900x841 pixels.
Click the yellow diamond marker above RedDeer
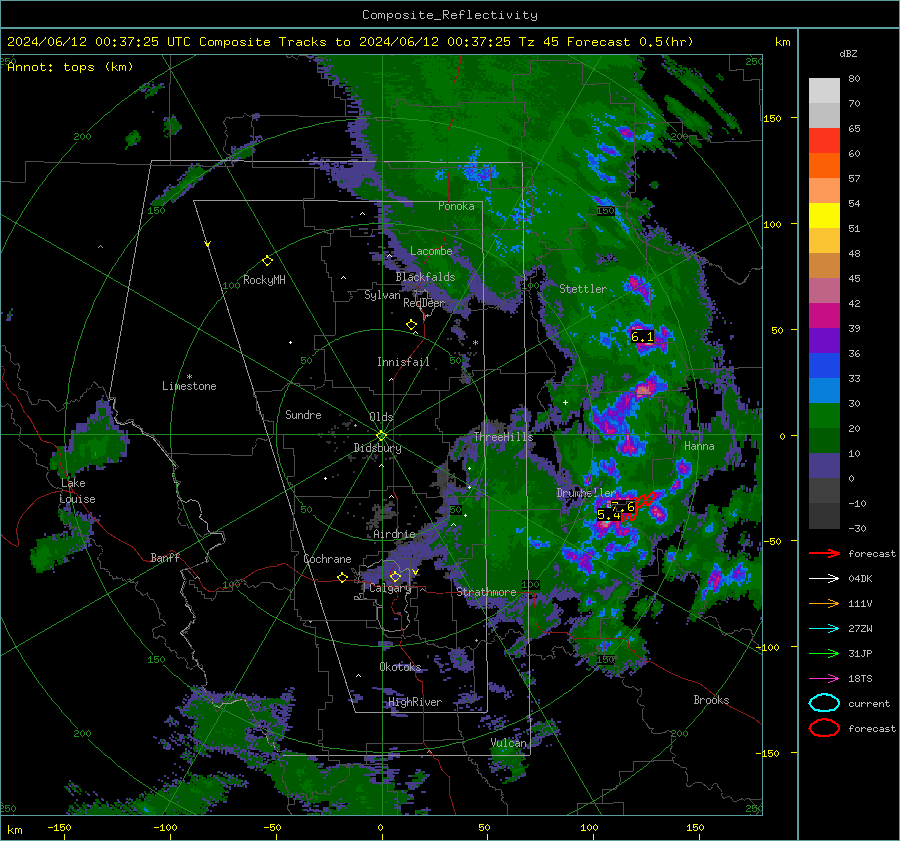tap(411, 325)
